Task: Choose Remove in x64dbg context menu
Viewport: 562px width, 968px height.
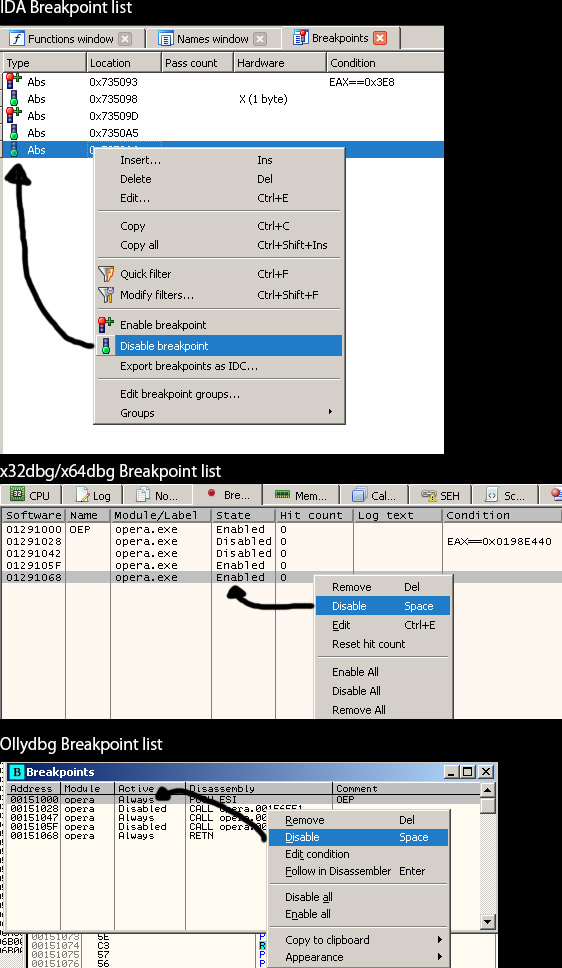Action: pos(384,587)
